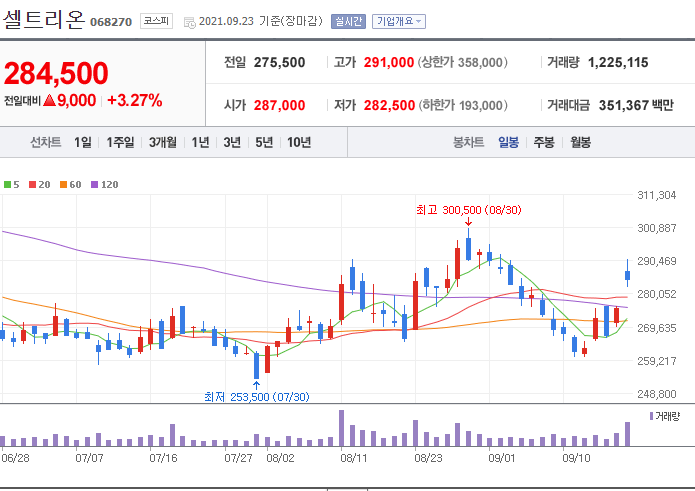Image resolution: width=695 pixels, height=491 pixels.
Task: Click the 거래대금 value 351,367 백만
Action: click(636, 105)
